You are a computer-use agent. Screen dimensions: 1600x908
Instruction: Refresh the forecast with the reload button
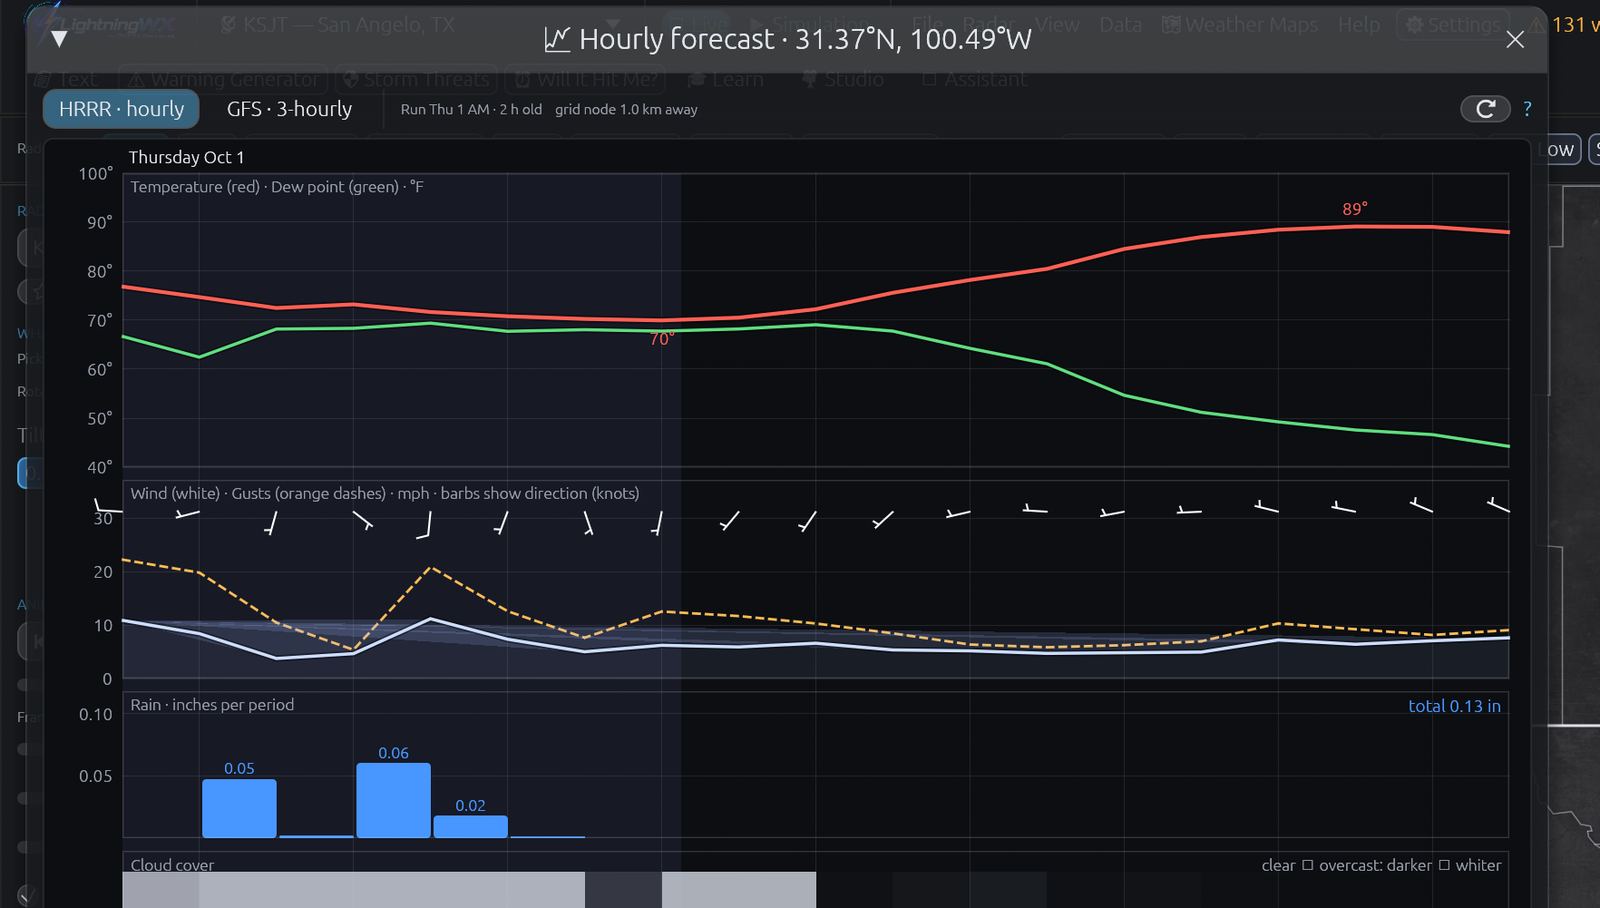(1485, 108)
